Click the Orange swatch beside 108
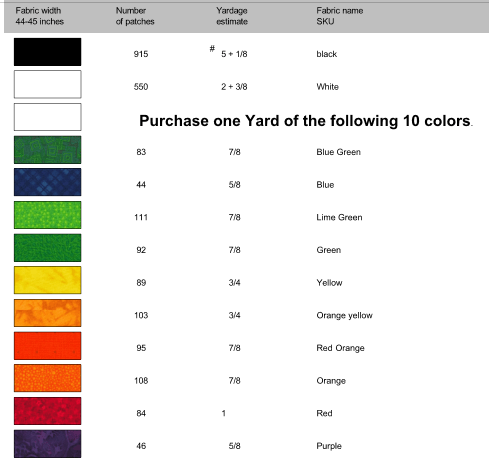Image resolution: width=489 pixels, height=464 pixels. pyautogui.click(x=47, y=378)
